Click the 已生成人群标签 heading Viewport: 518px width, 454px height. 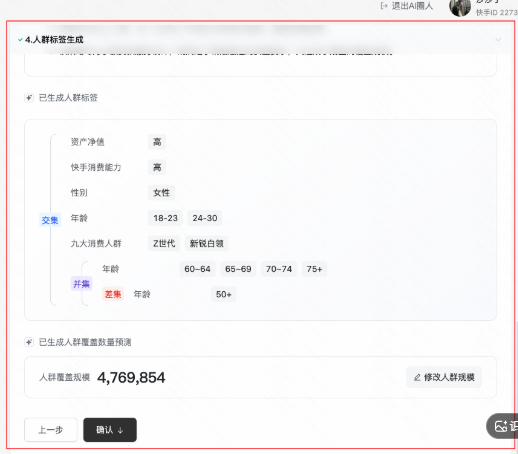[x=68, y=98]
